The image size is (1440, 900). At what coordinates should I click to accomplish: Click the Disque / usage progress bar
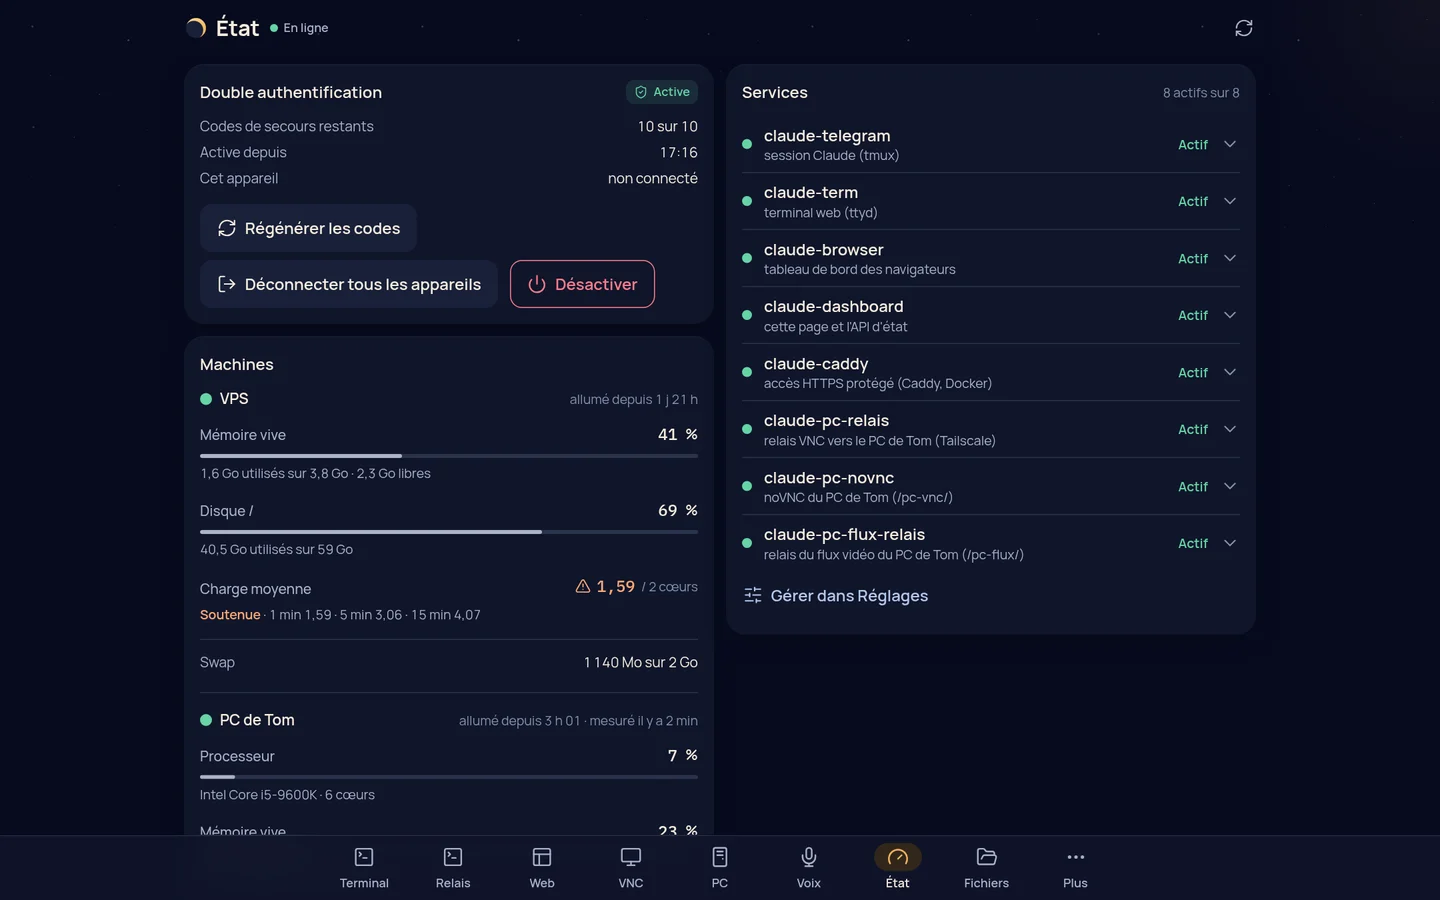[449, 532]
